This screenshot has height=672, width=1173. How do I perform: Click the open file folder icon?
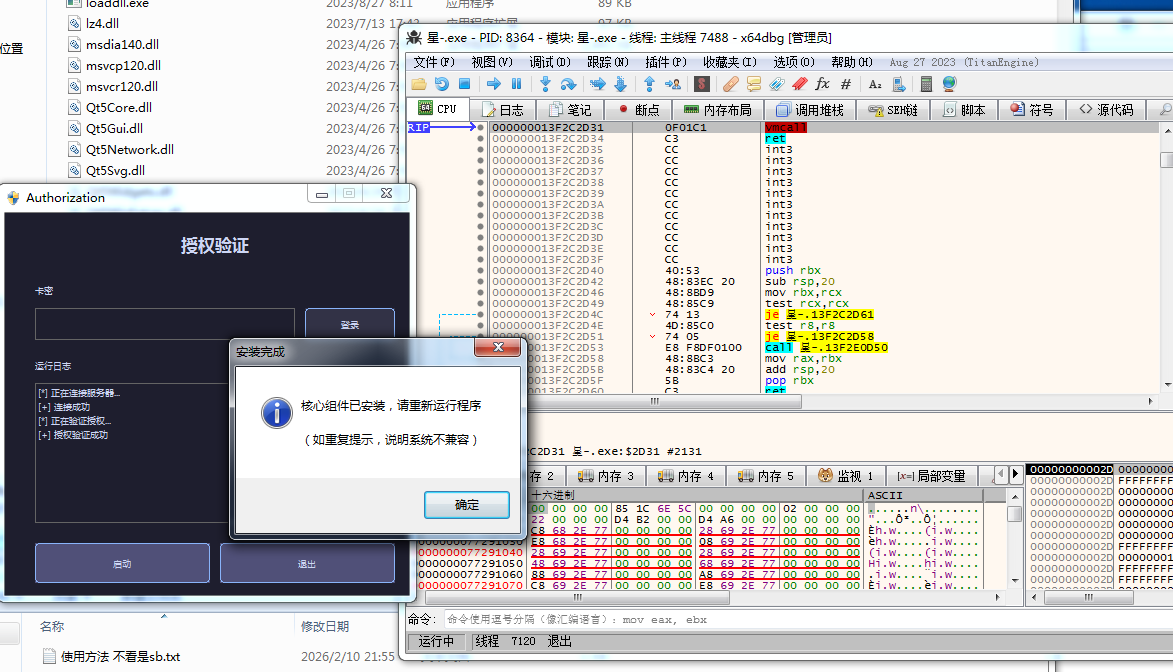419,84
